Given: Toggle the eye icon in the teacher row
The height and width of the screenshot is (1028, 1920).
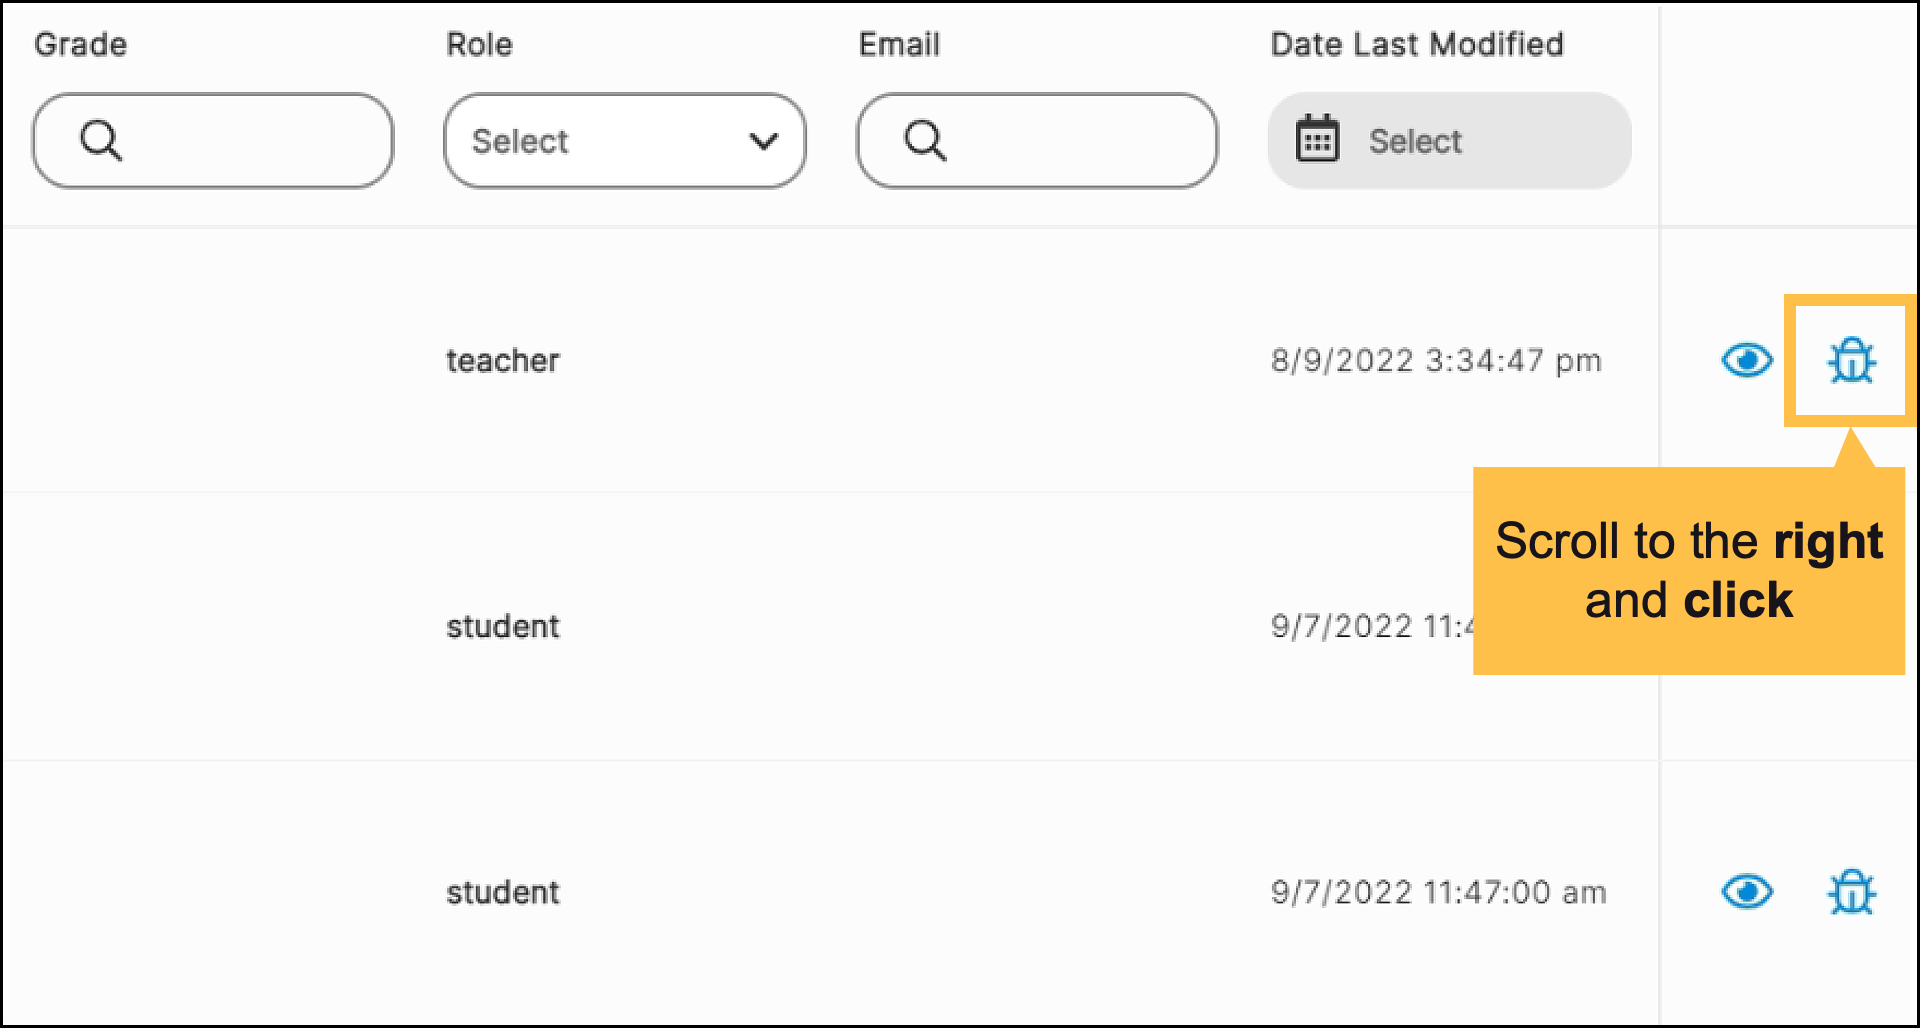Looking at the screenshot, I should pos(1747,361).
